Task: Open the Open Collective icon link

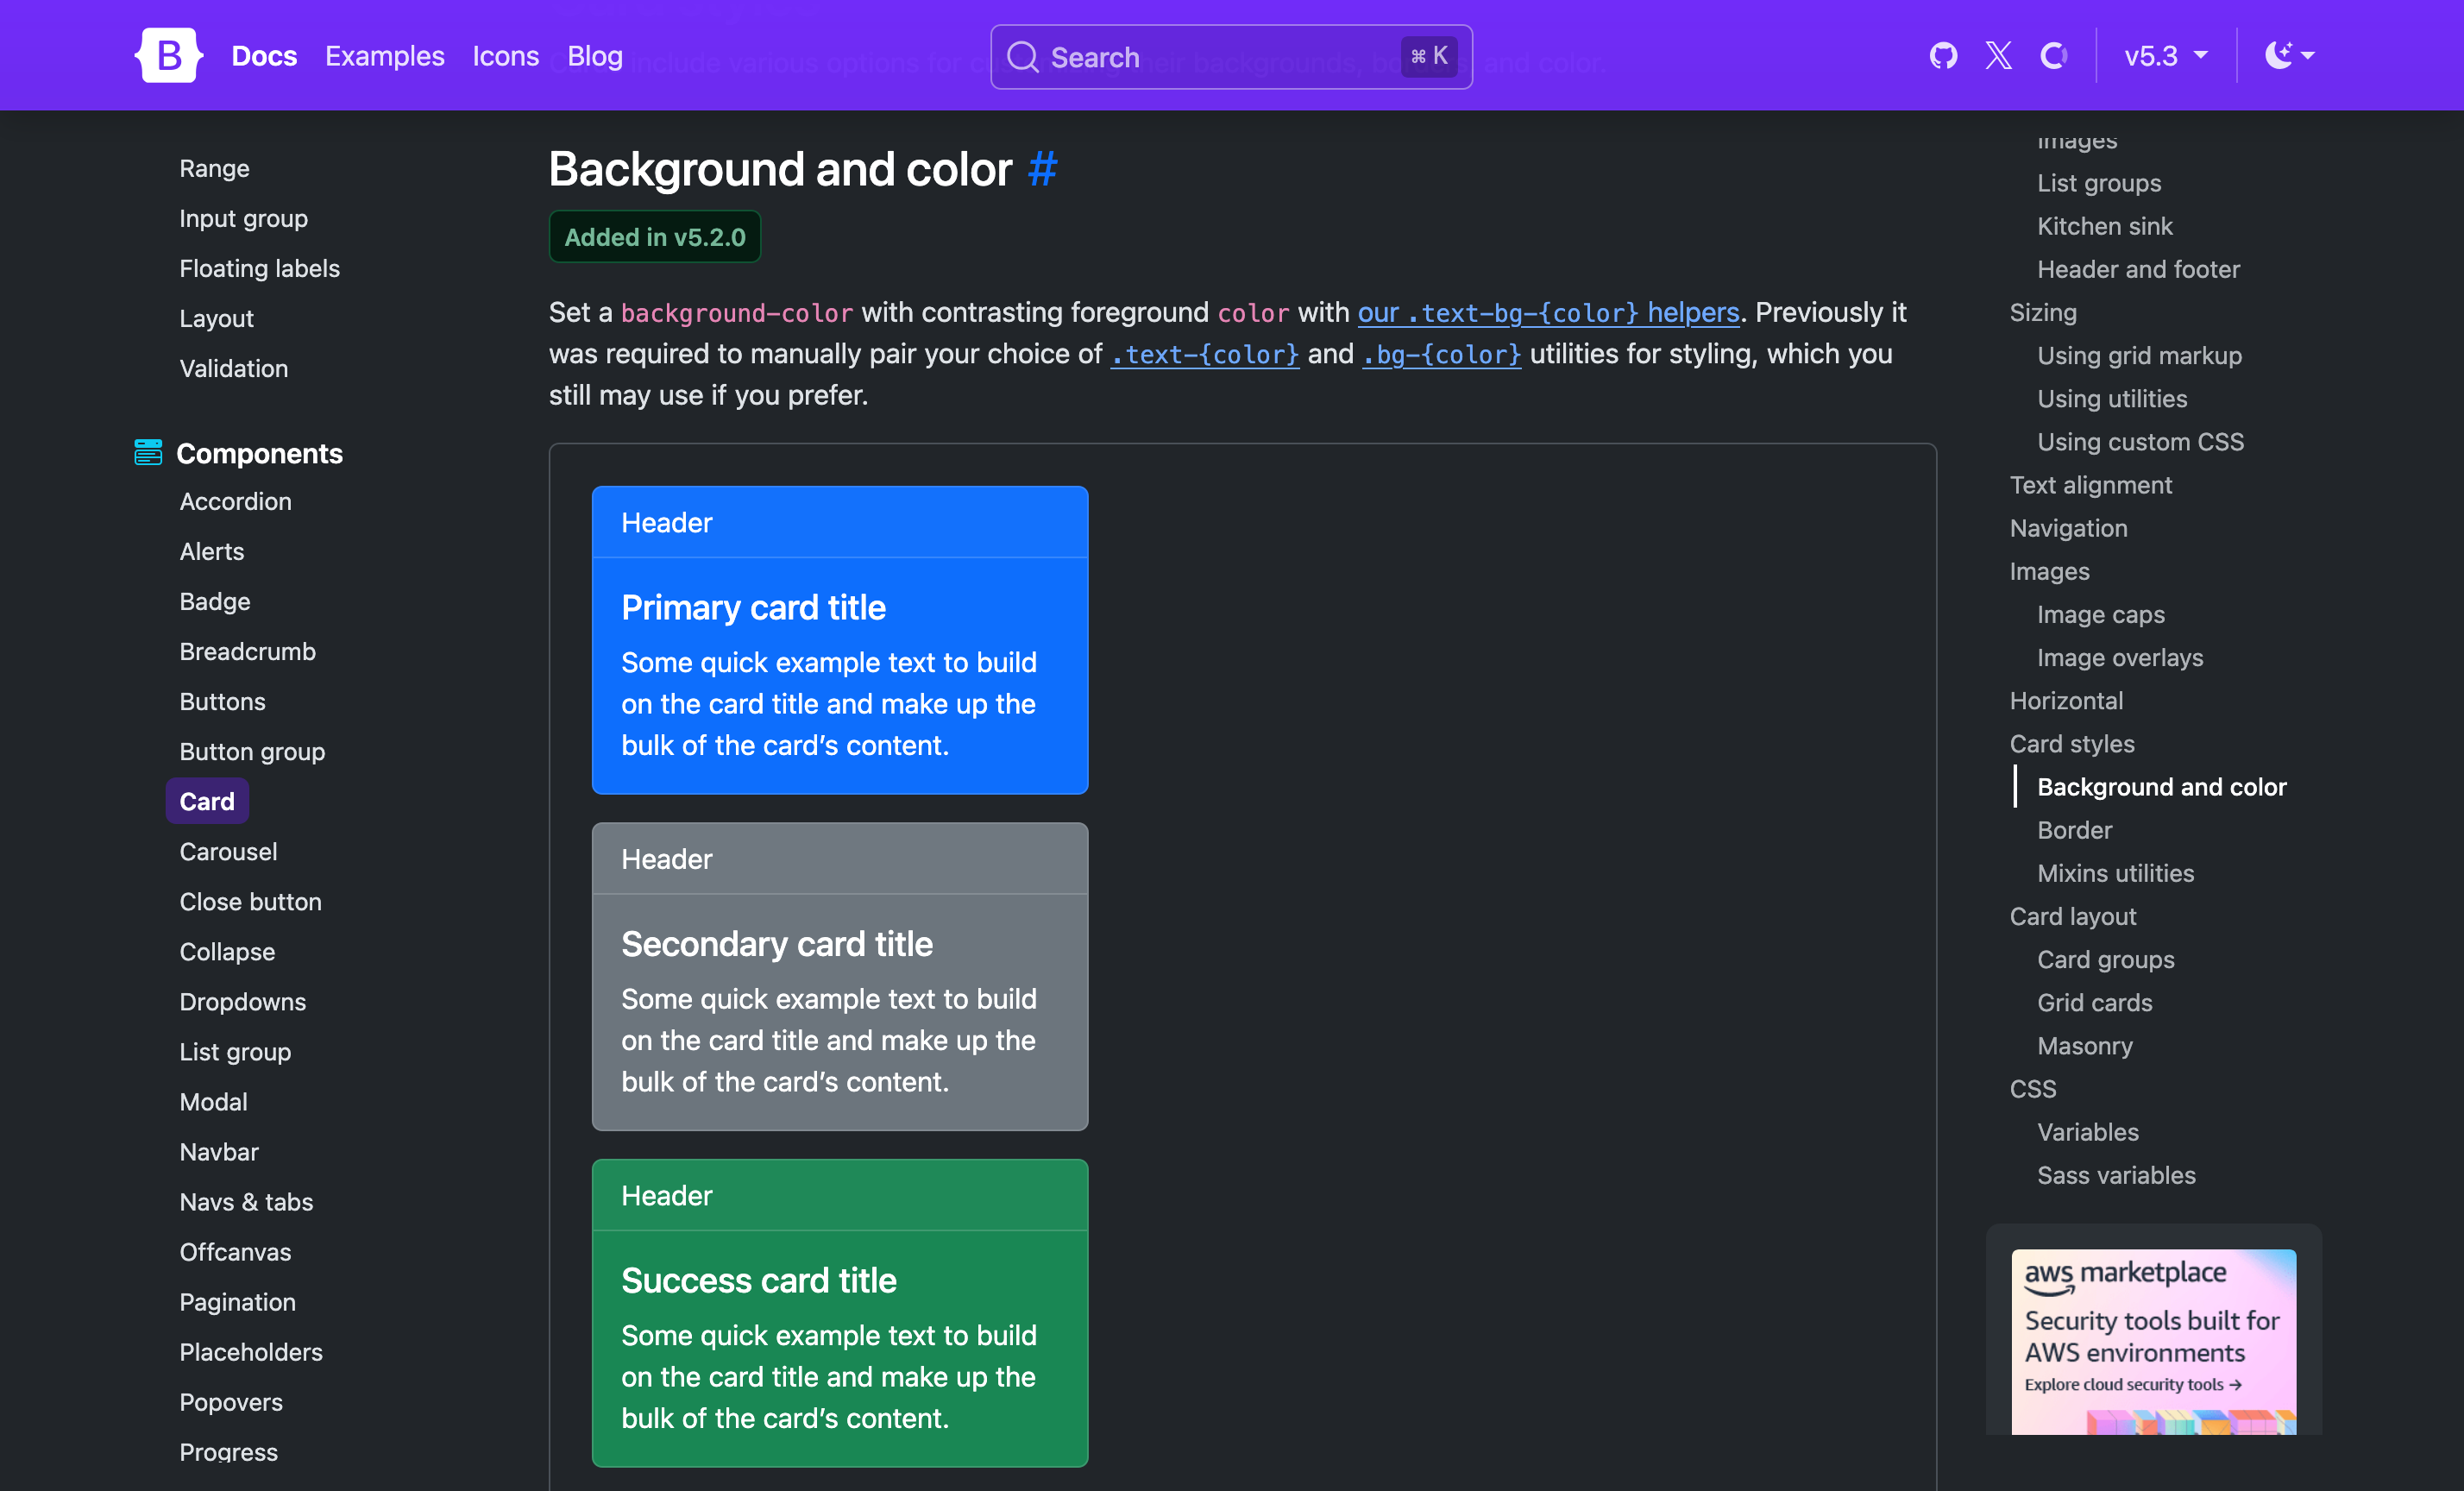Action: 2053,55
